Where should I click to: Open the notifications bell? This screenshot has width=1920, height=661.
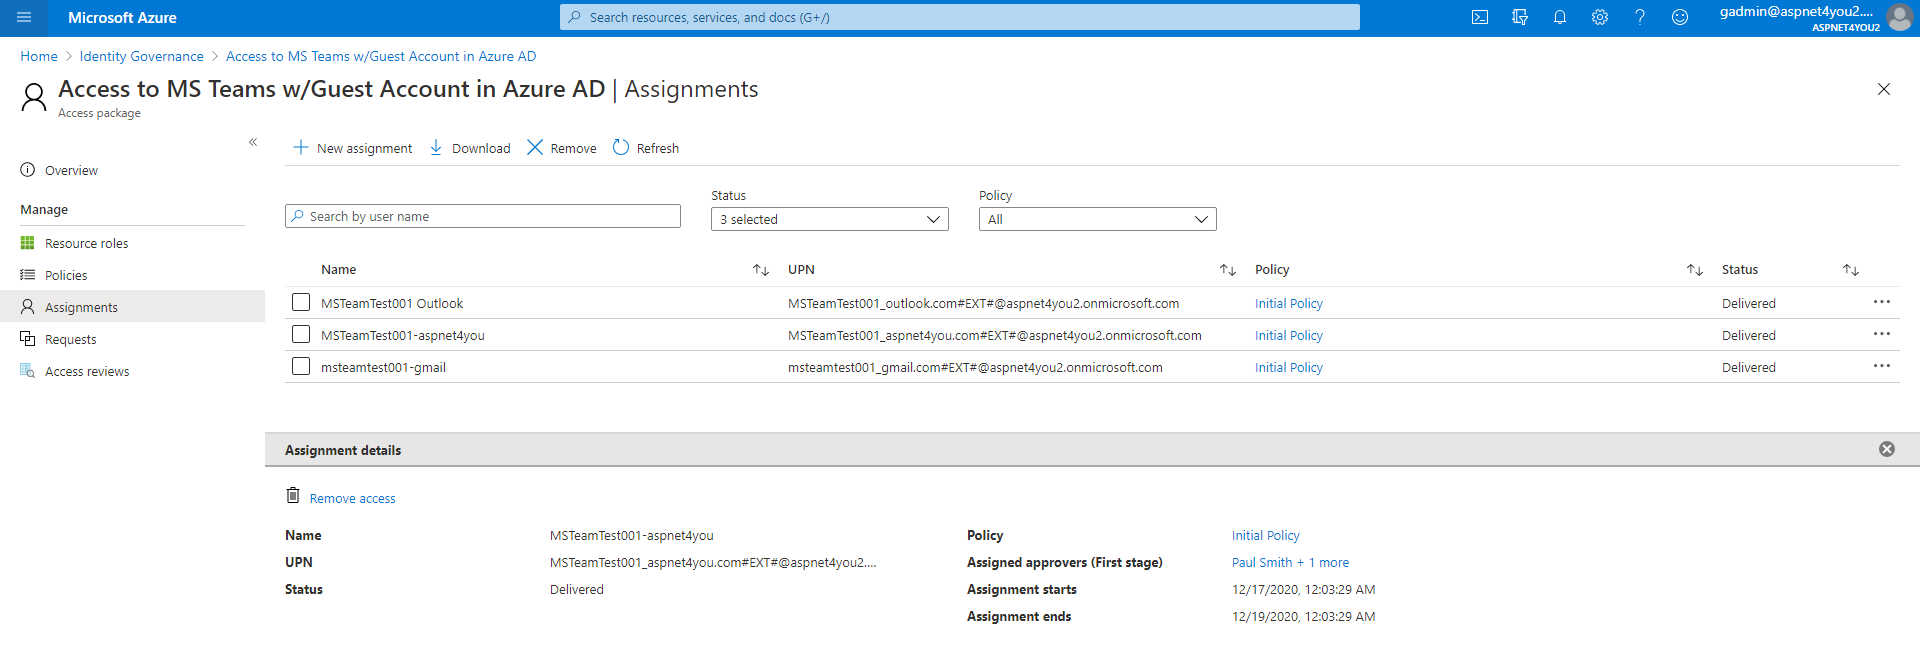(x=1560, y=17)
